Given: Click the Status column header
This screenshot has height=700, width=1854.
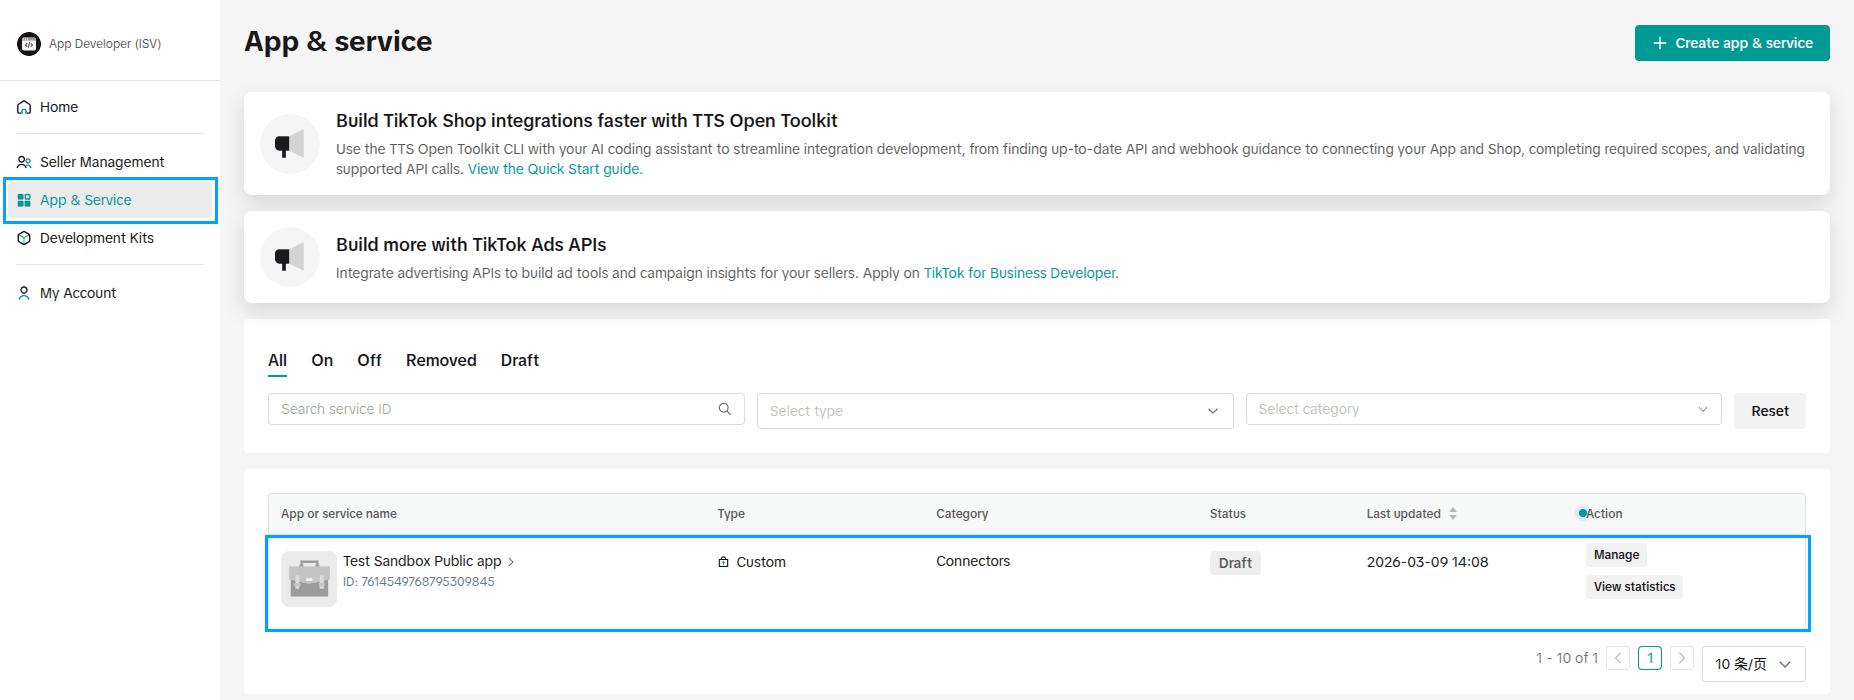Looking at the screenshot, I should pyautogui.click(x=1228, y=514).
